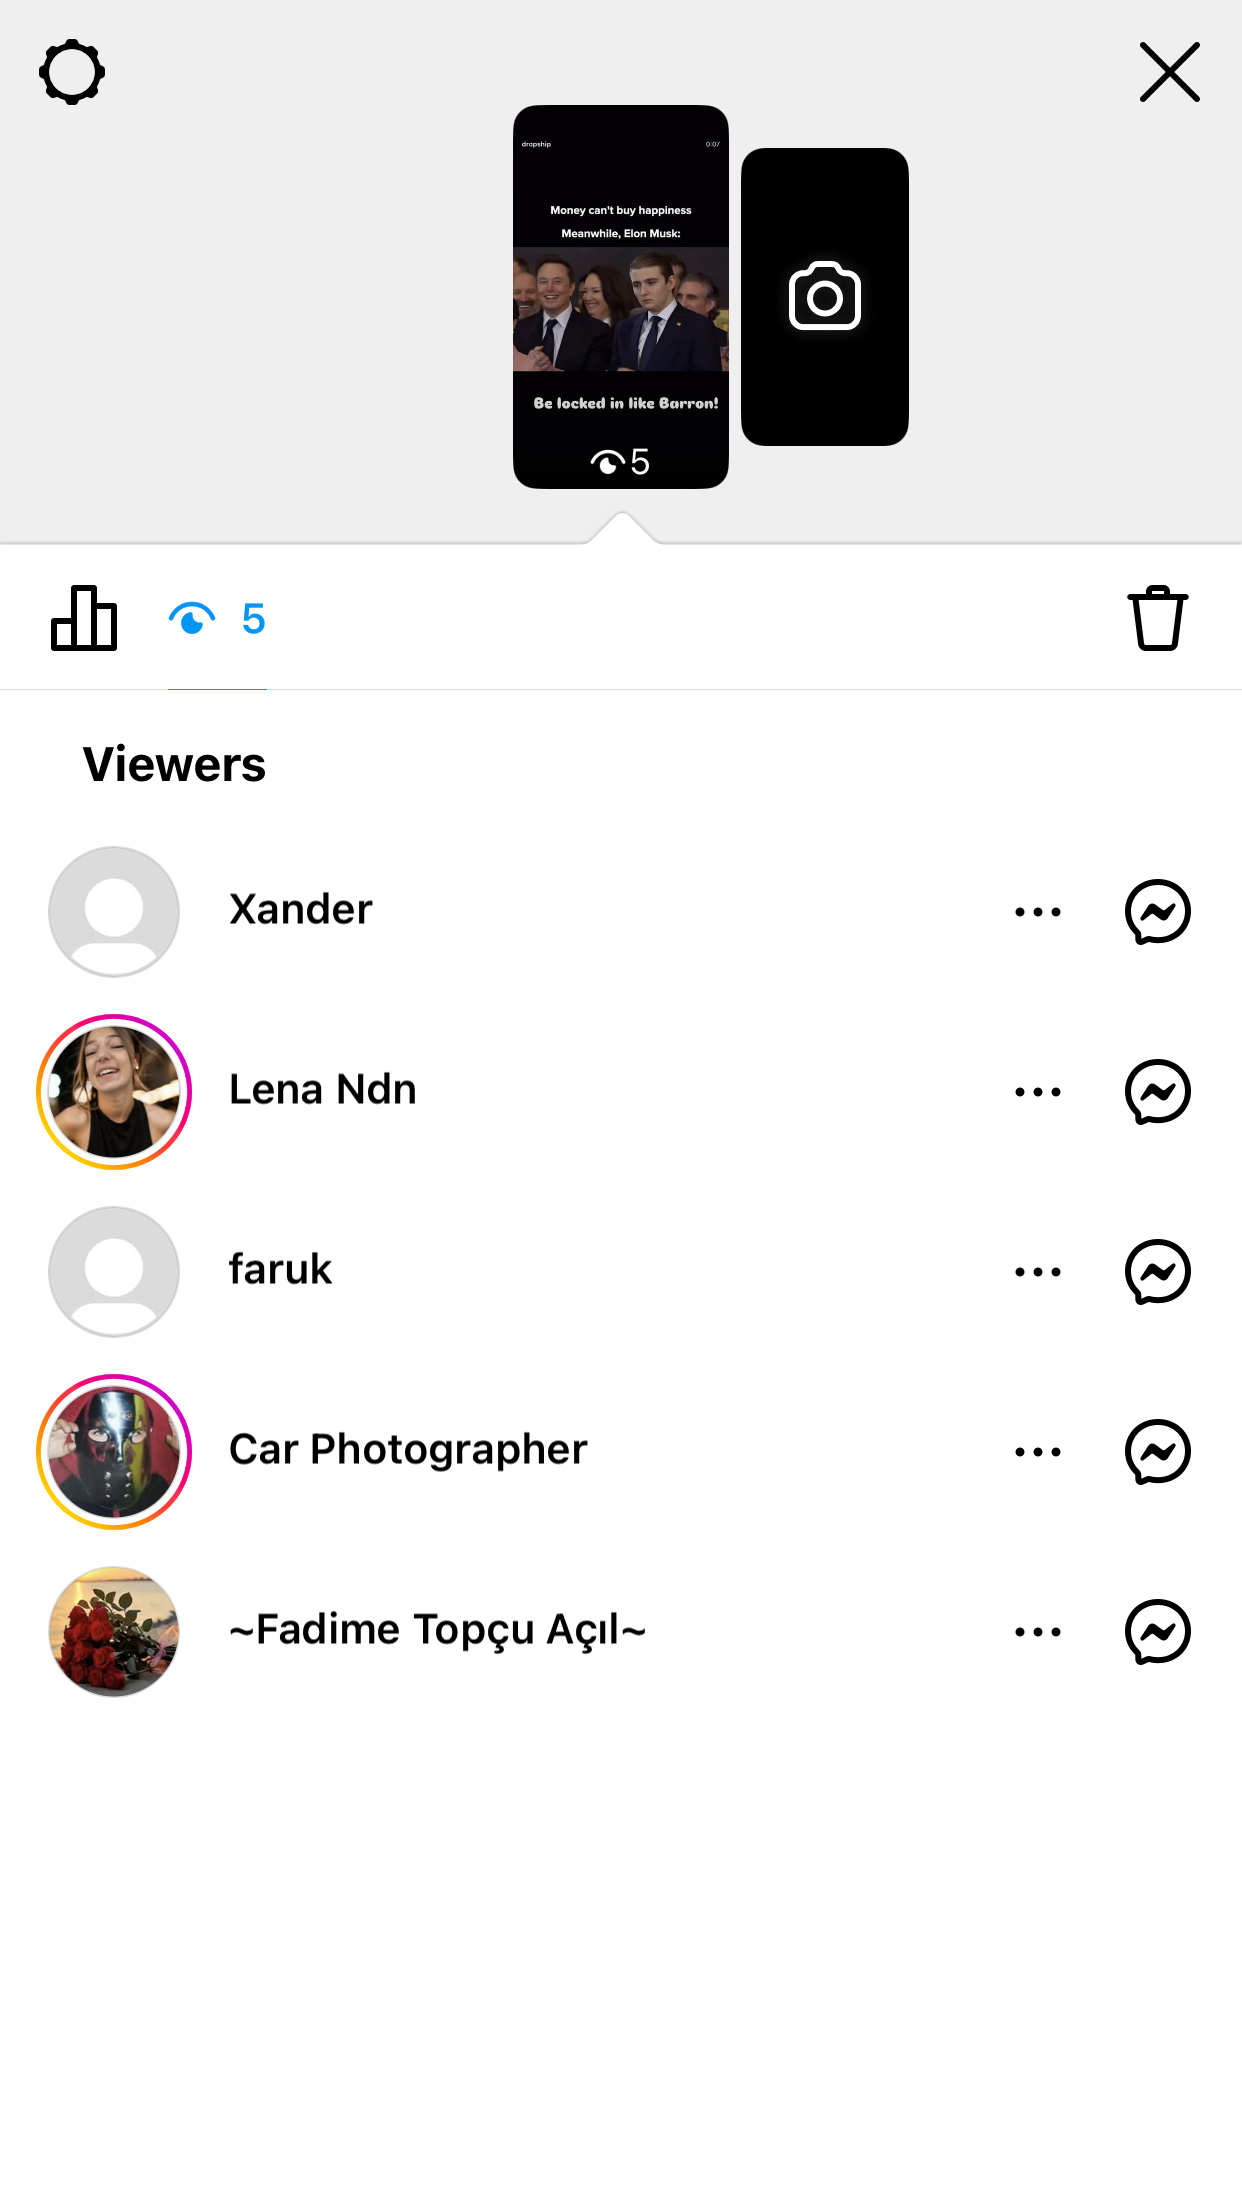This screenshot has height=2208, width=1242.
Task: Message Lena Ndn via Messenger icon
Action: [1158, 1092]
